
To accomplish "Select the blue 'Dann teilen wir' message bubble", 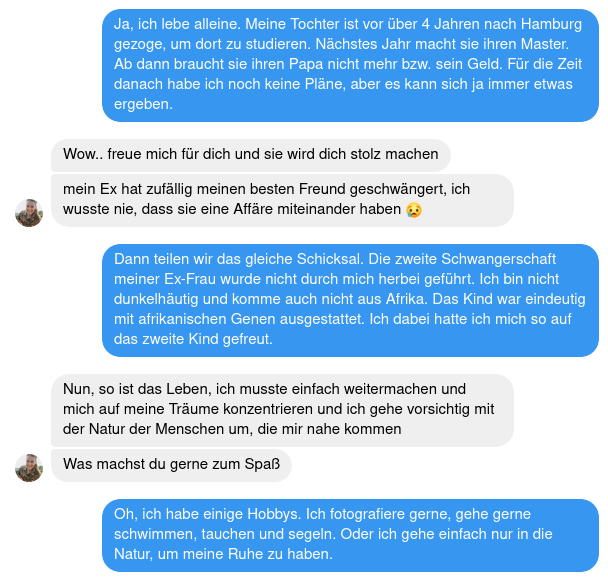I will pyautogui.click(x=350, y=300).
